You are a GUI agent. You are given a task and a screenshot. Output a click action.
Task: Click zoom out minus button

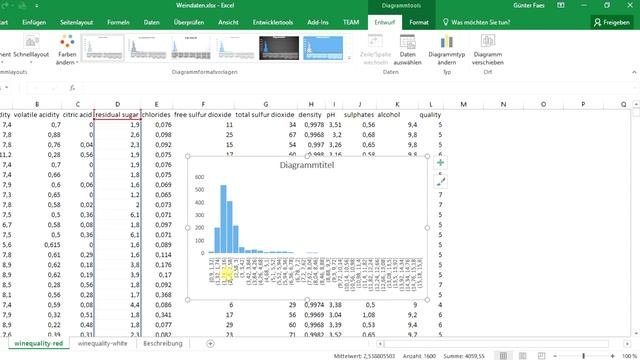[555, 356]
